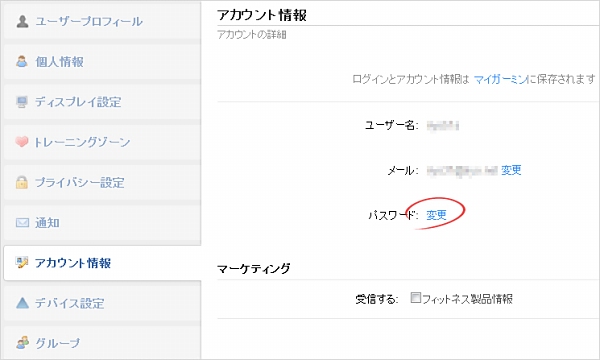600x360 pixels.
Task: Follow the マイガーミン link
Action: 501,79
